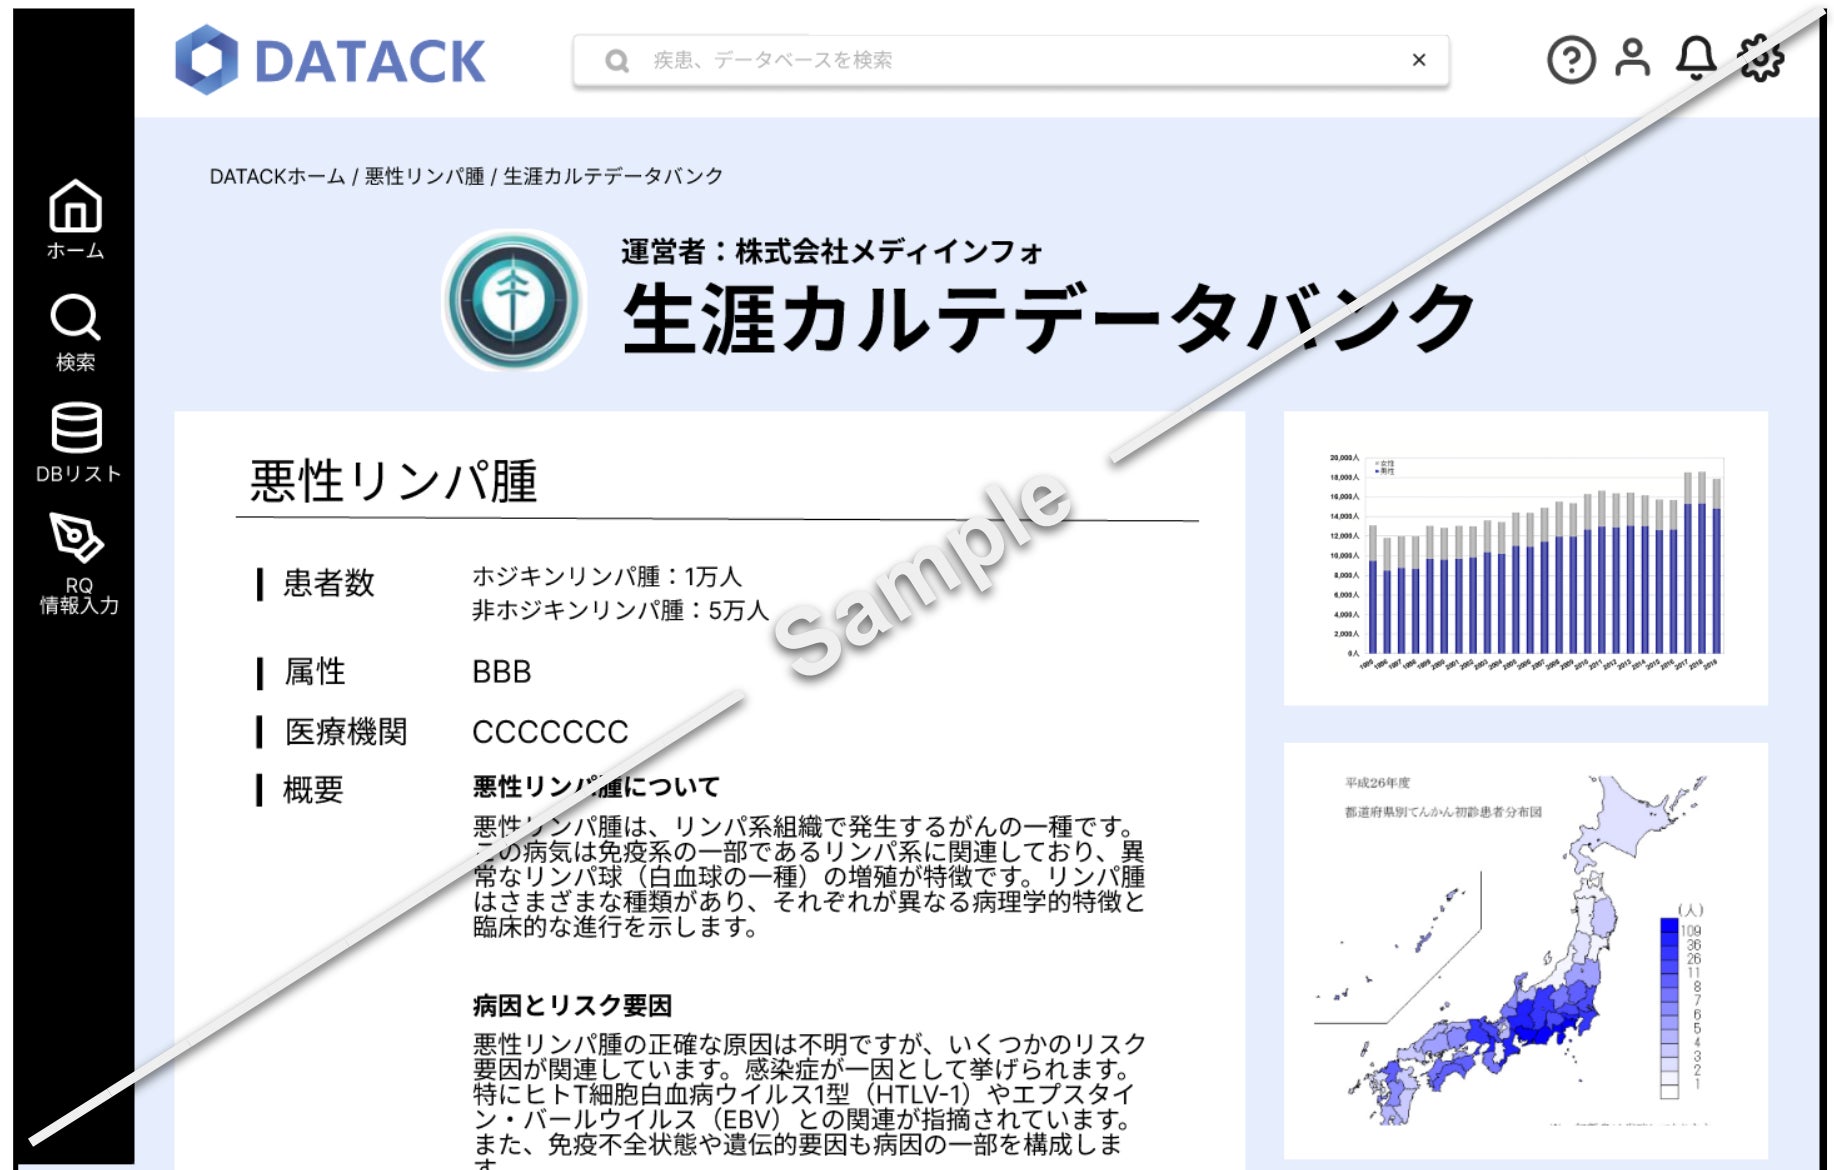The height and width of the screenshot is (1170, 1834).
Task: Click the 悪性リンパ腫 section heading
Action: coord(393,481)
